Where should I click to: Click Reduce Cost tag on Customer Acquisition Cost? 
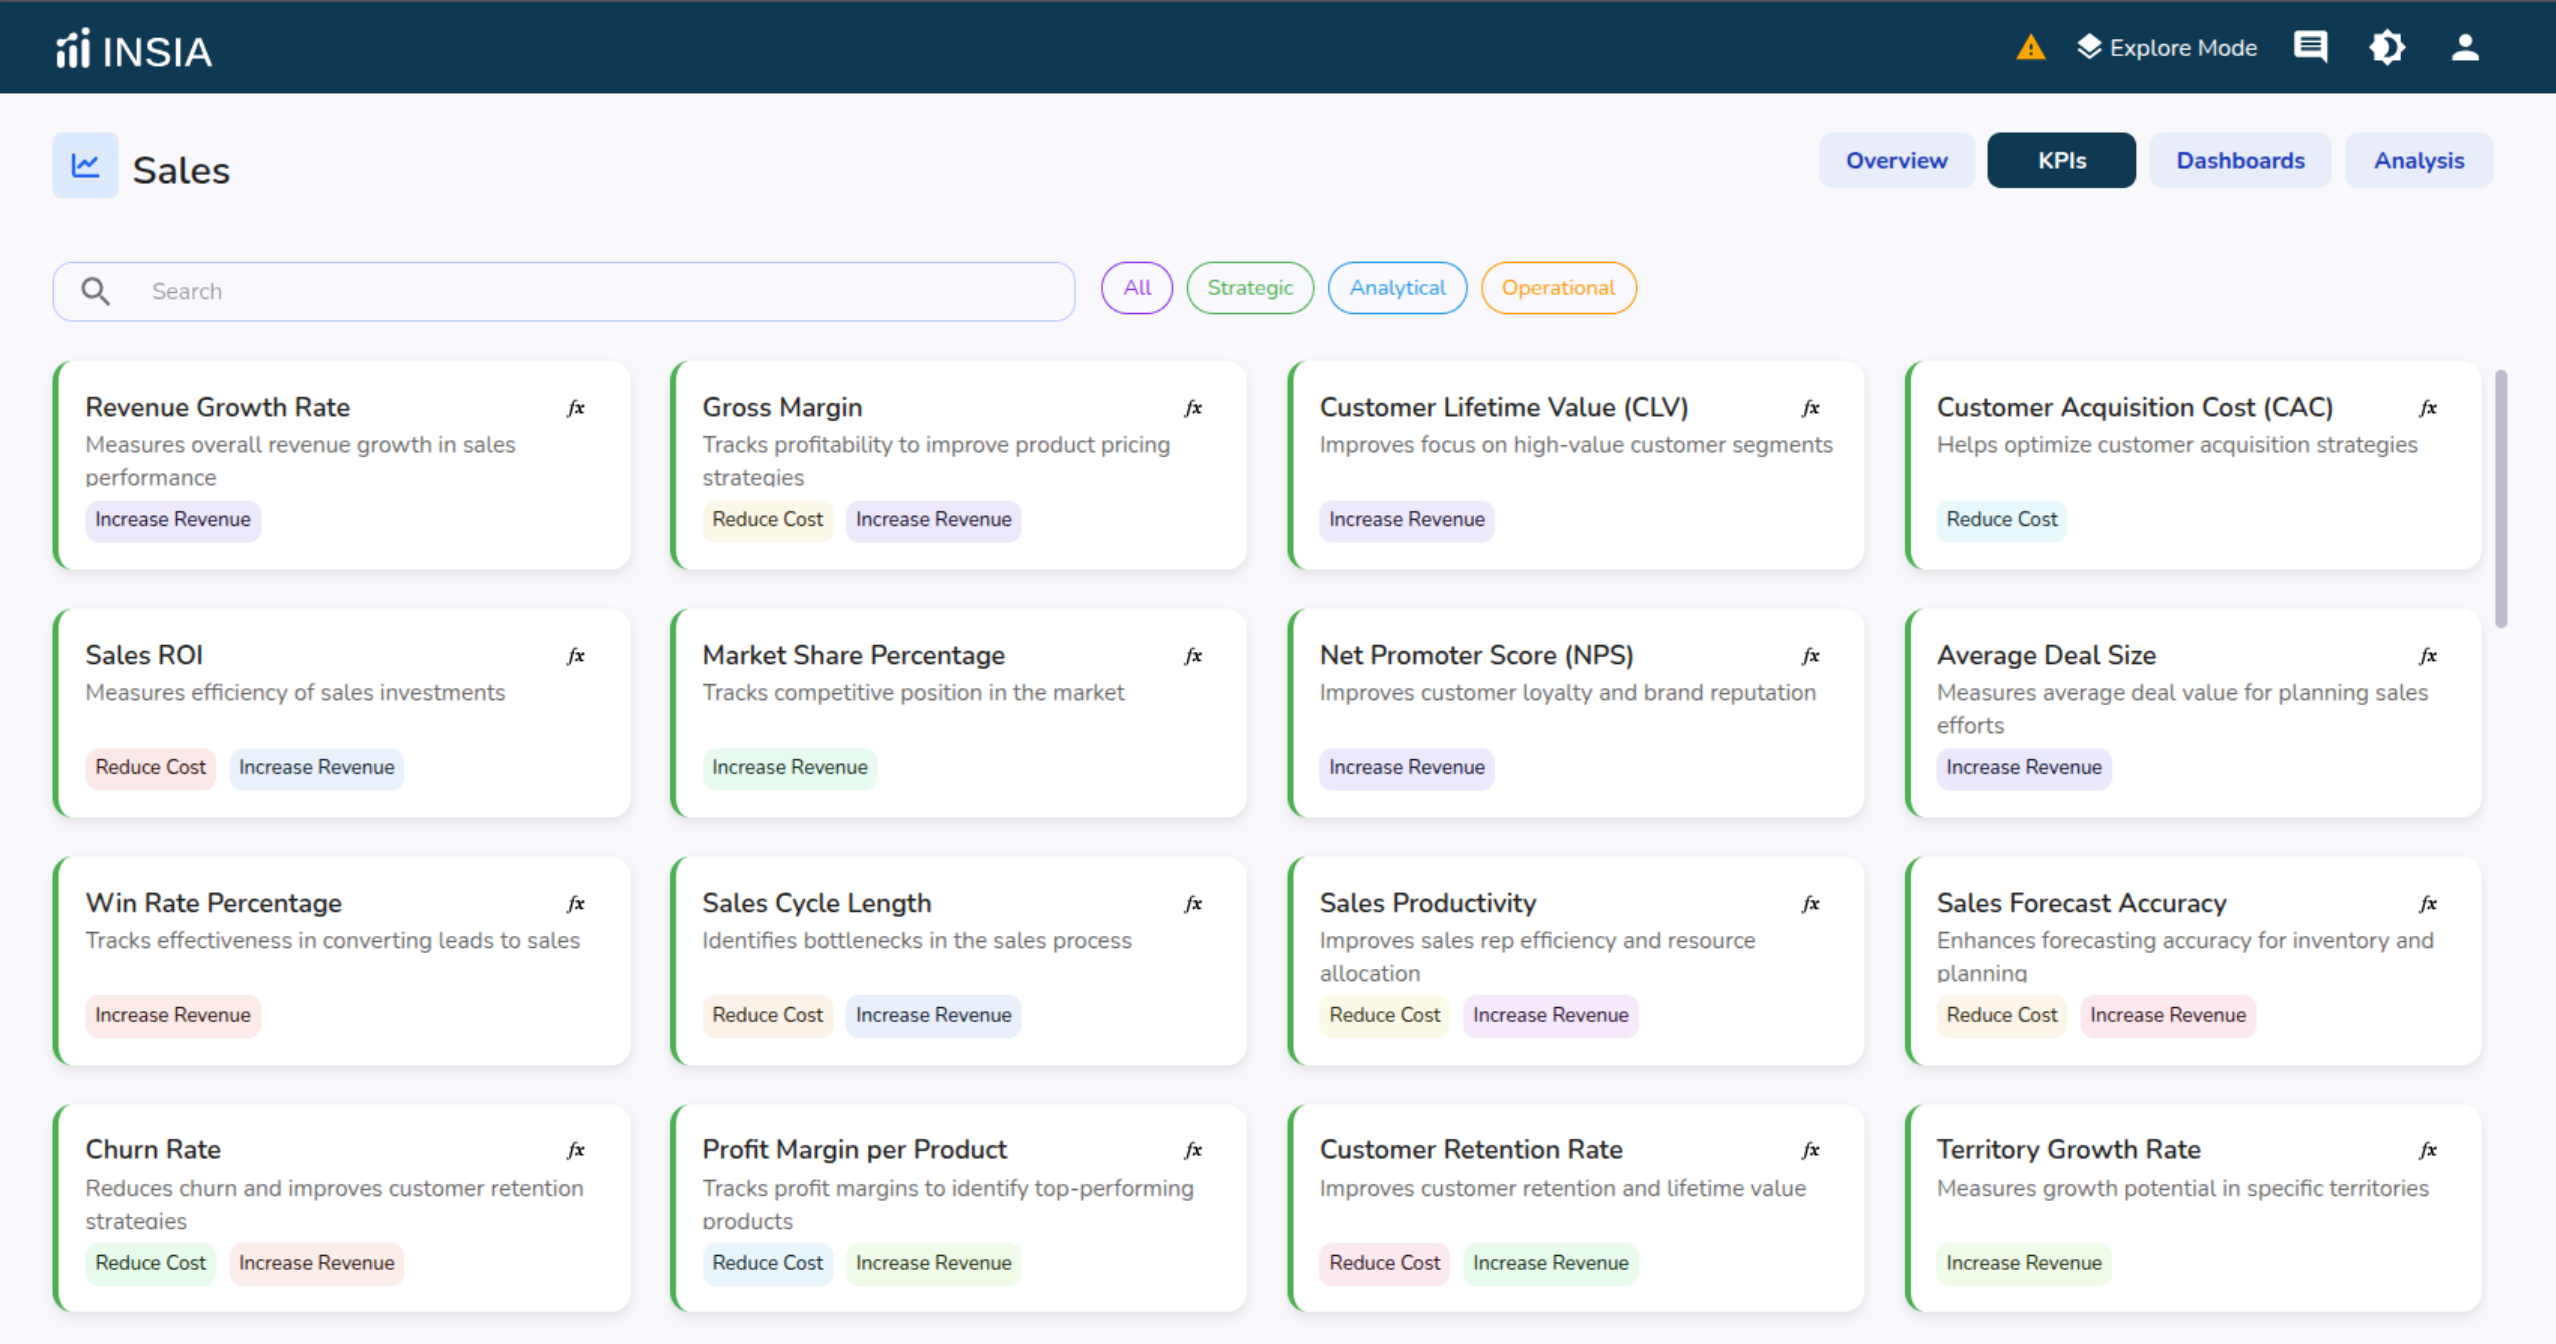[x=2001, y=520]
